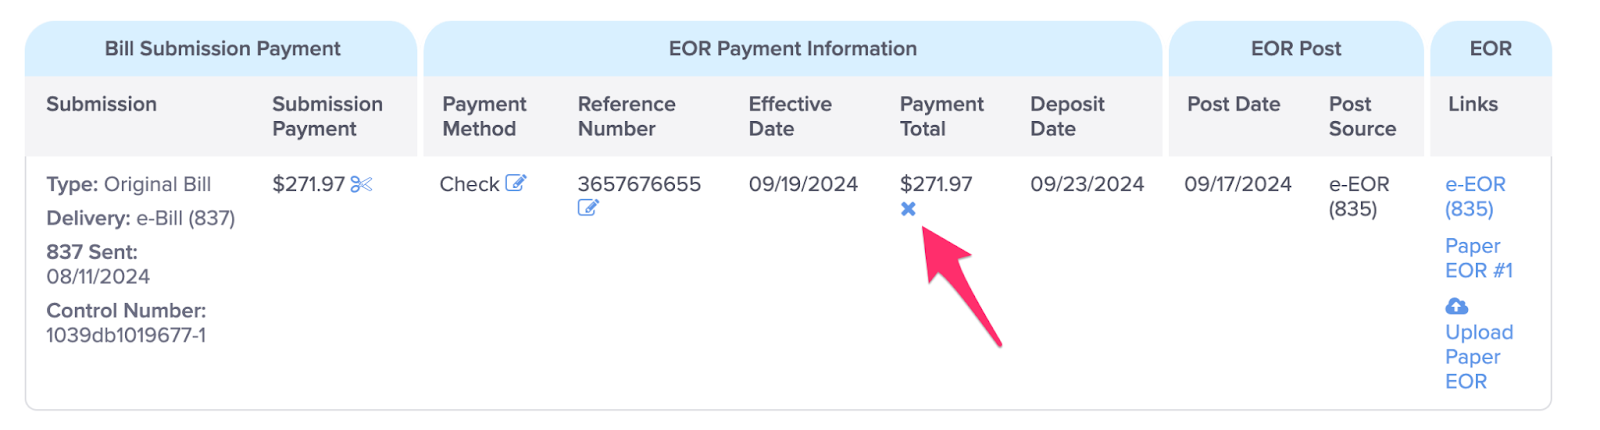Select the Bill Submission Payment header

coord(222,48)
